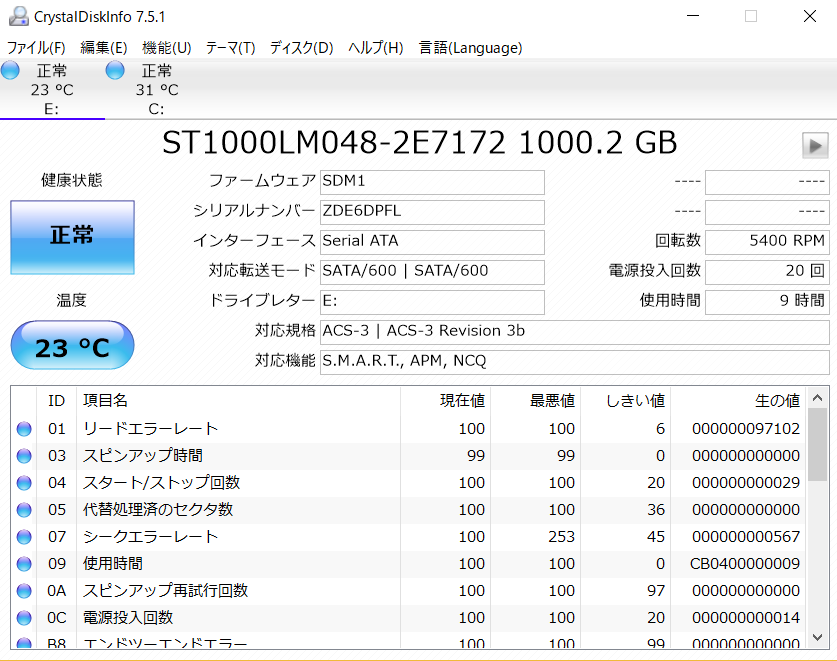
Task: Click the rotation field 5400 RPM
Action: point(767,242)
